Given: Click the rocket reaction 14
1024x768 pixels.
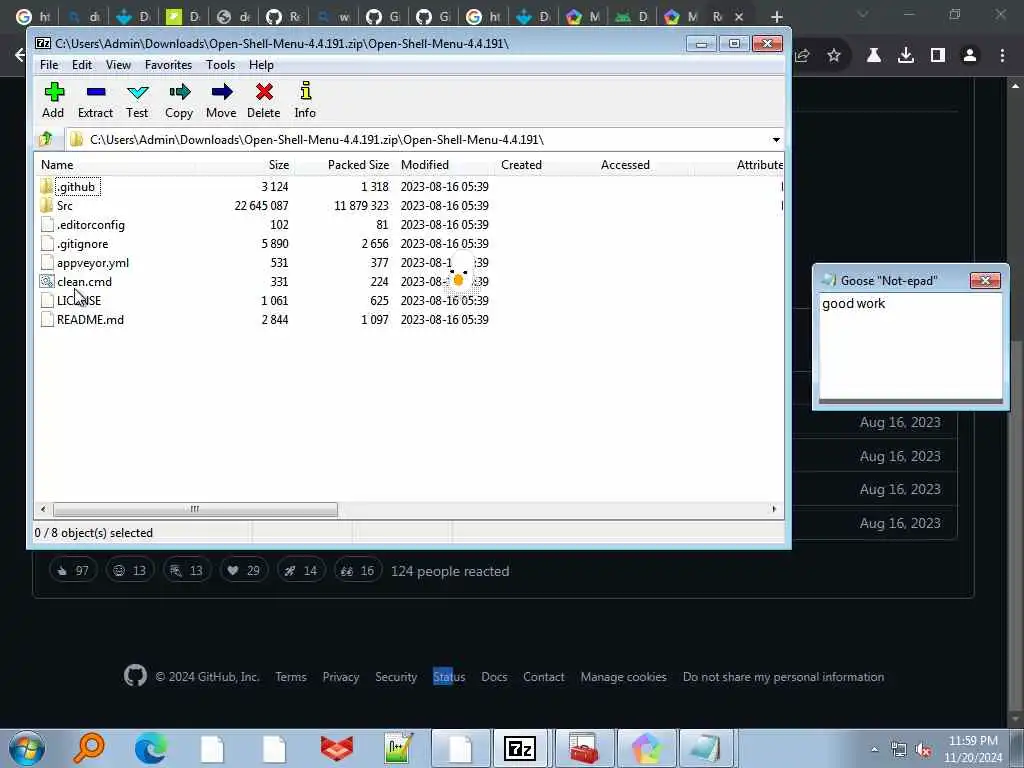Looking at the screenshot, I should 300,571.
